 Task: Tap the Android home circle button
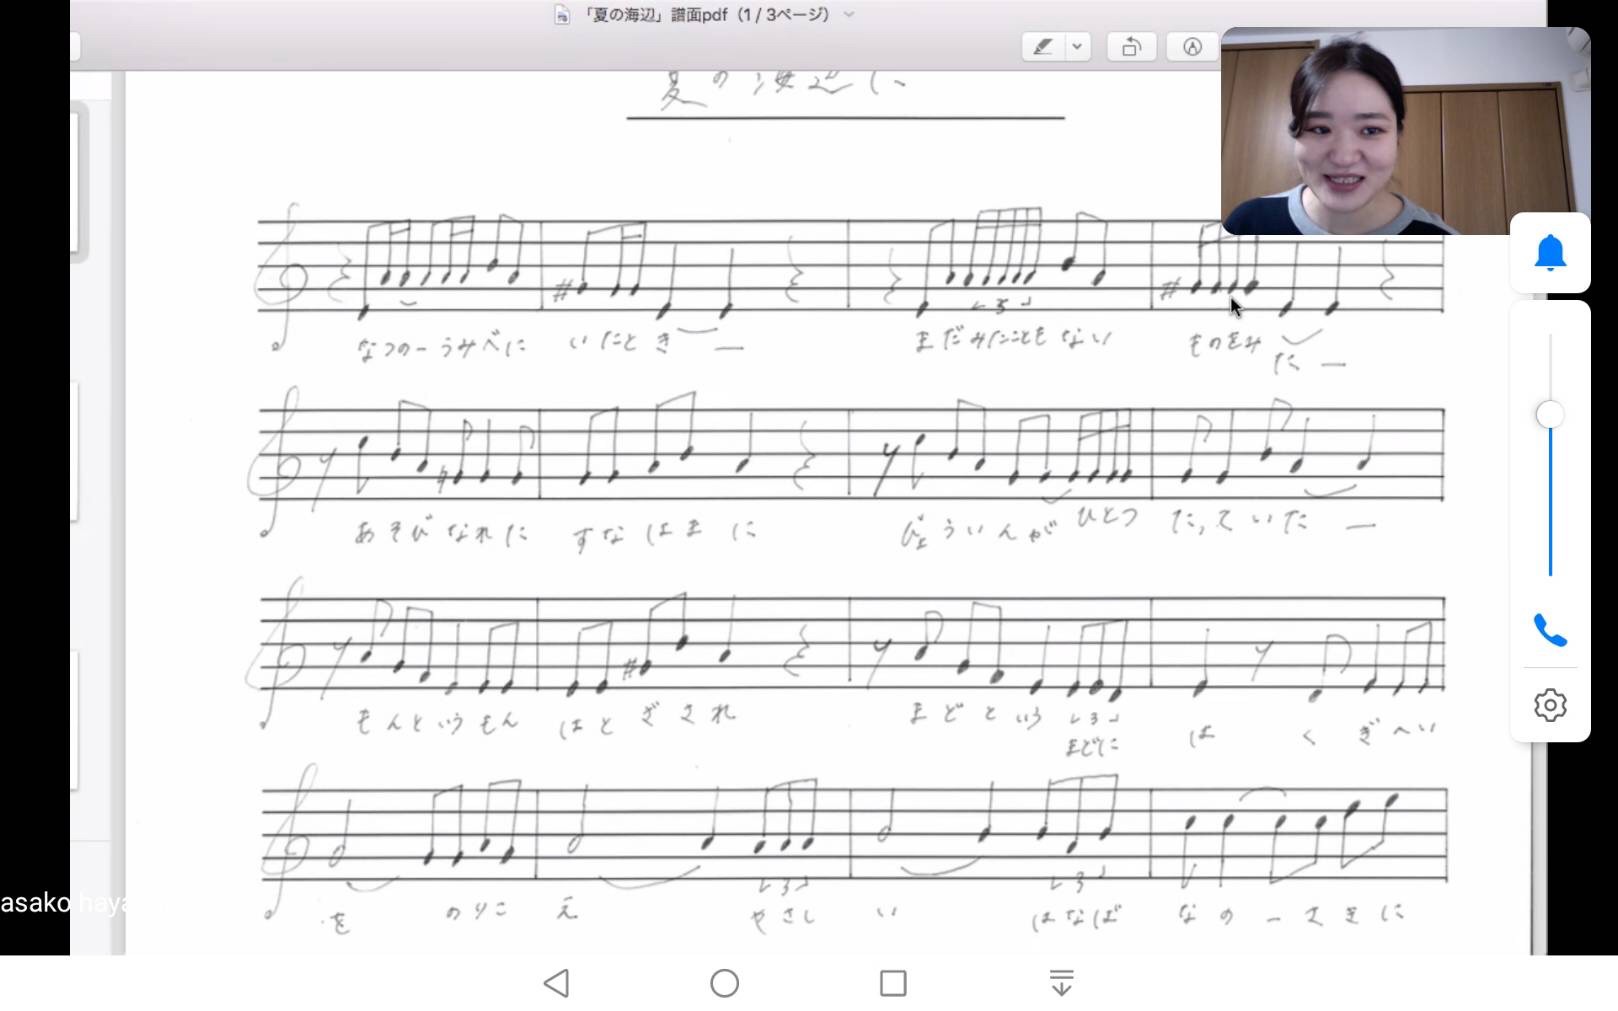pyautogui.click(x=724, y=983)
